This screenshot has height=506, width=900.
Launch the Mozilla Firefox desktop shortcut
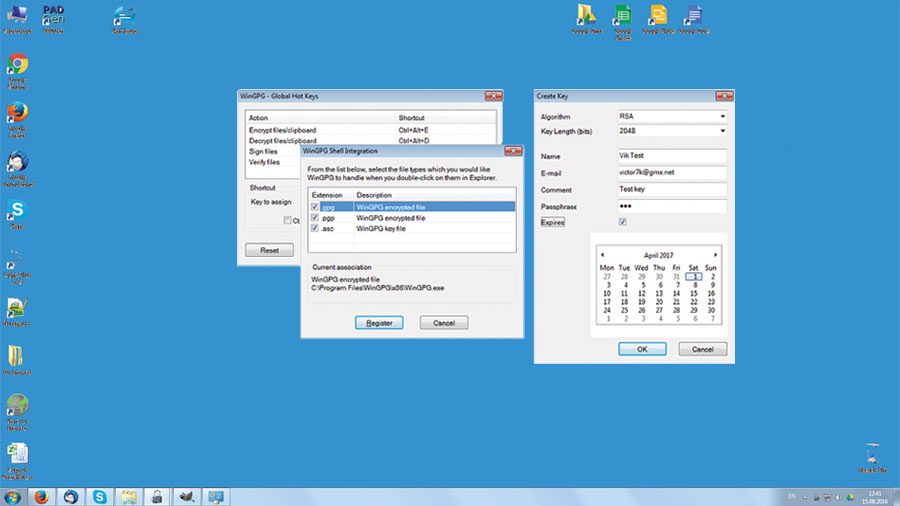[18, 119]
